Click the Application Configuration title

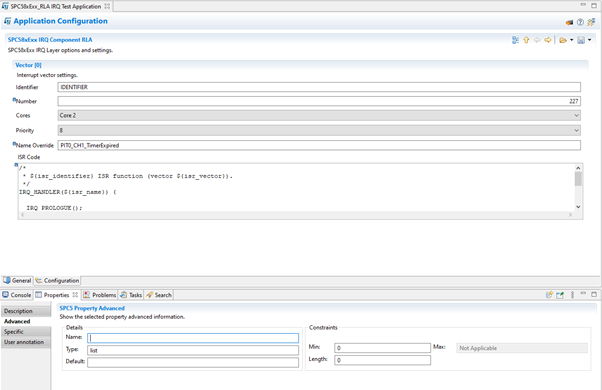60,21
